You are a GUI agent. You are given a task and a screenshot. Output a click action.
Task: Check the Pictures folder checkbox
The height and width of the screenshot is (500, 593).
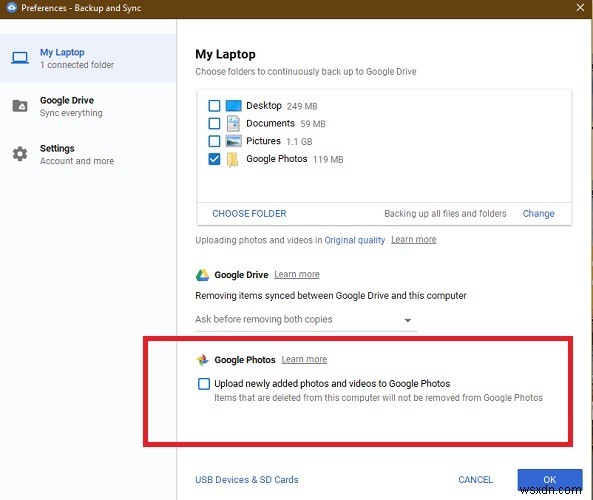(x=214, y=141)
